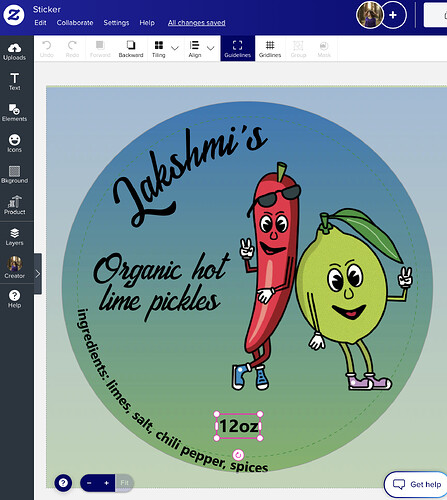Send selection Backward
The image size is (447, 500).
pyautogui.click(x=131, y=49)
